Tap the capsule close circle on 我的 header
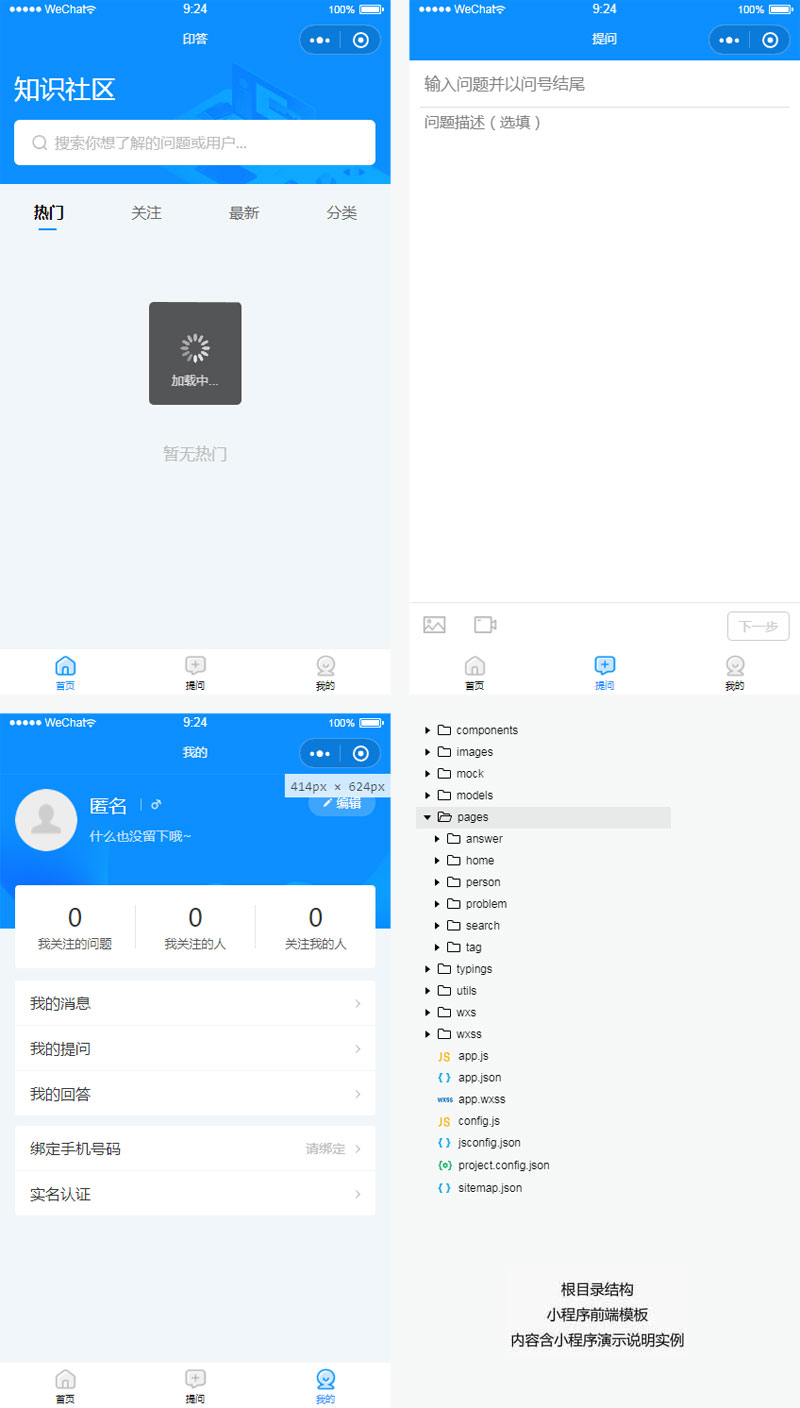 [362, 753]
